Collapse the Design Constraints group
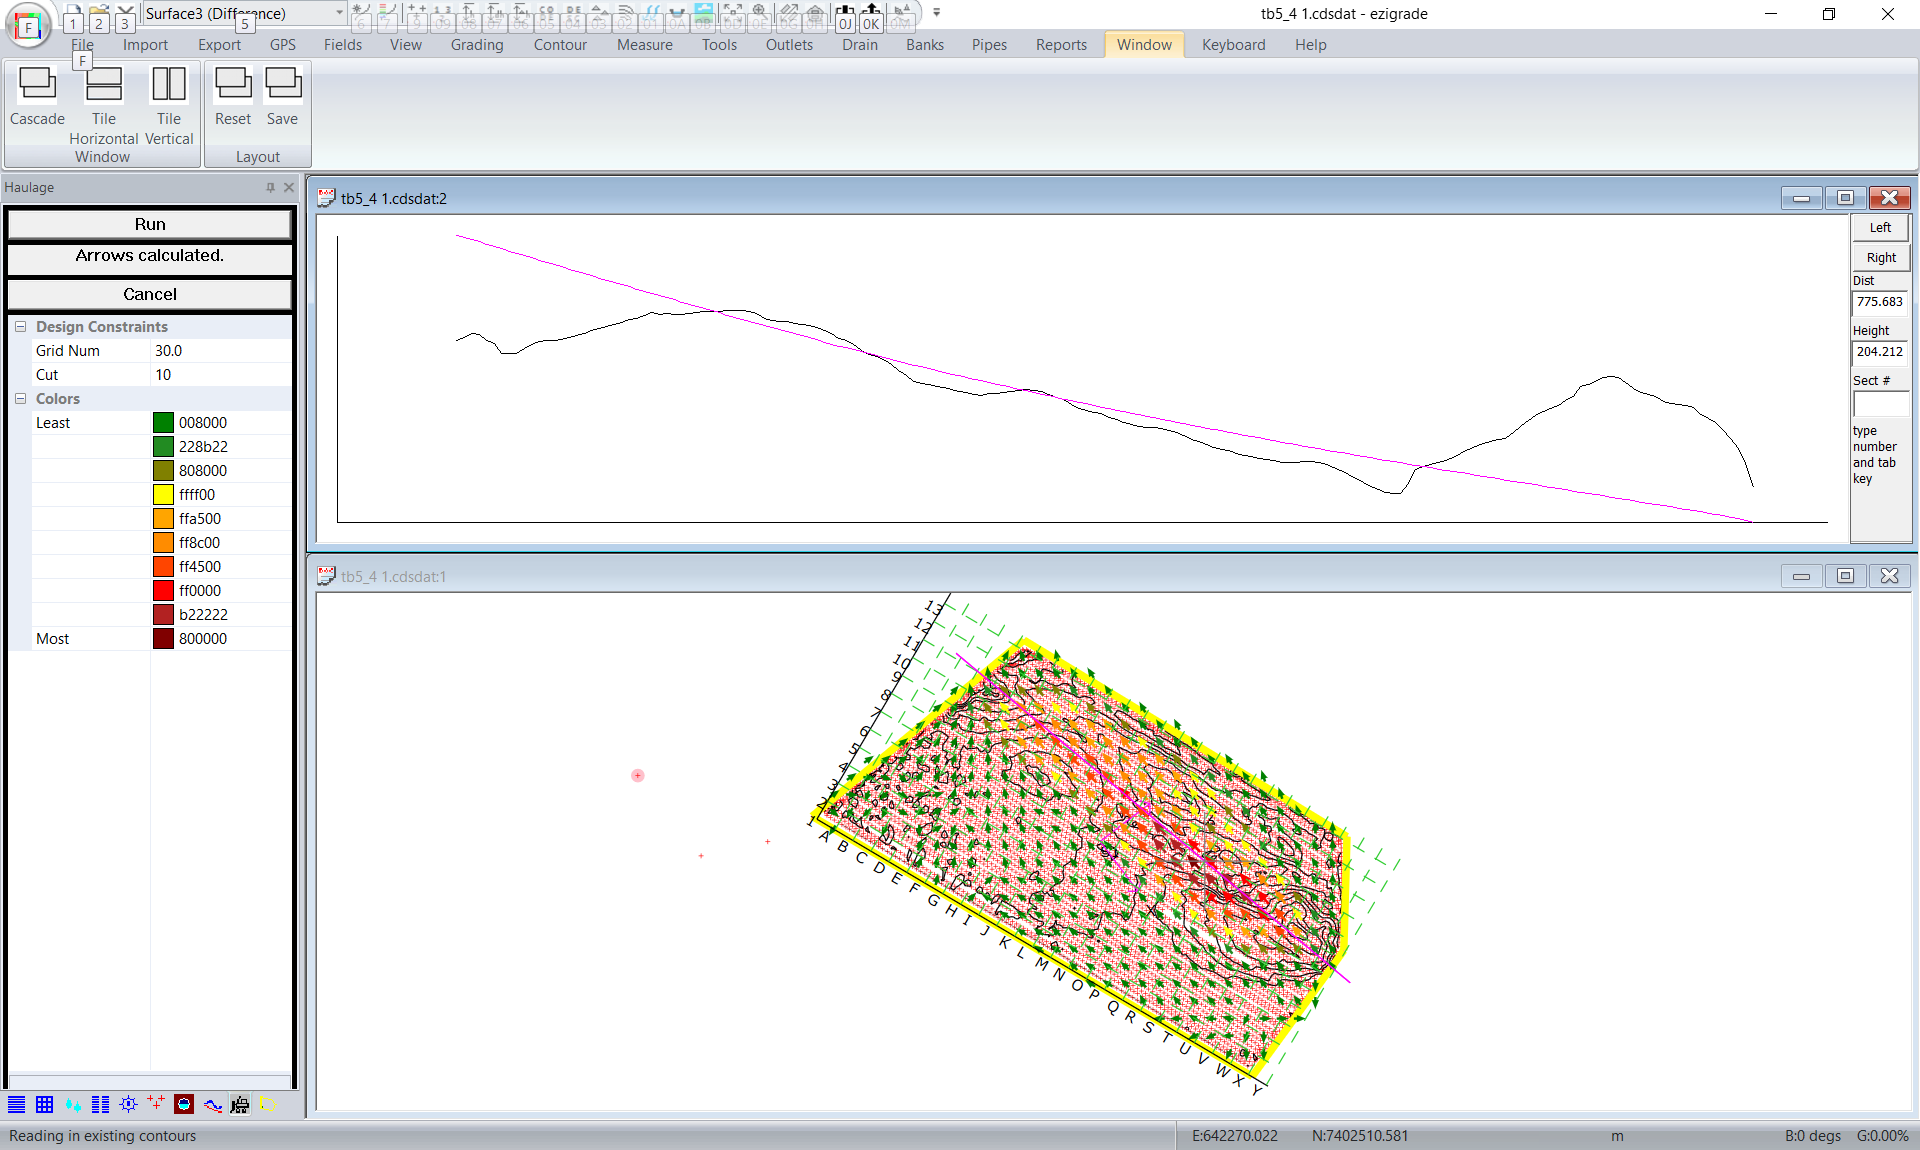Screen dimensions: 1920x1150 click(x=20, y=327)
